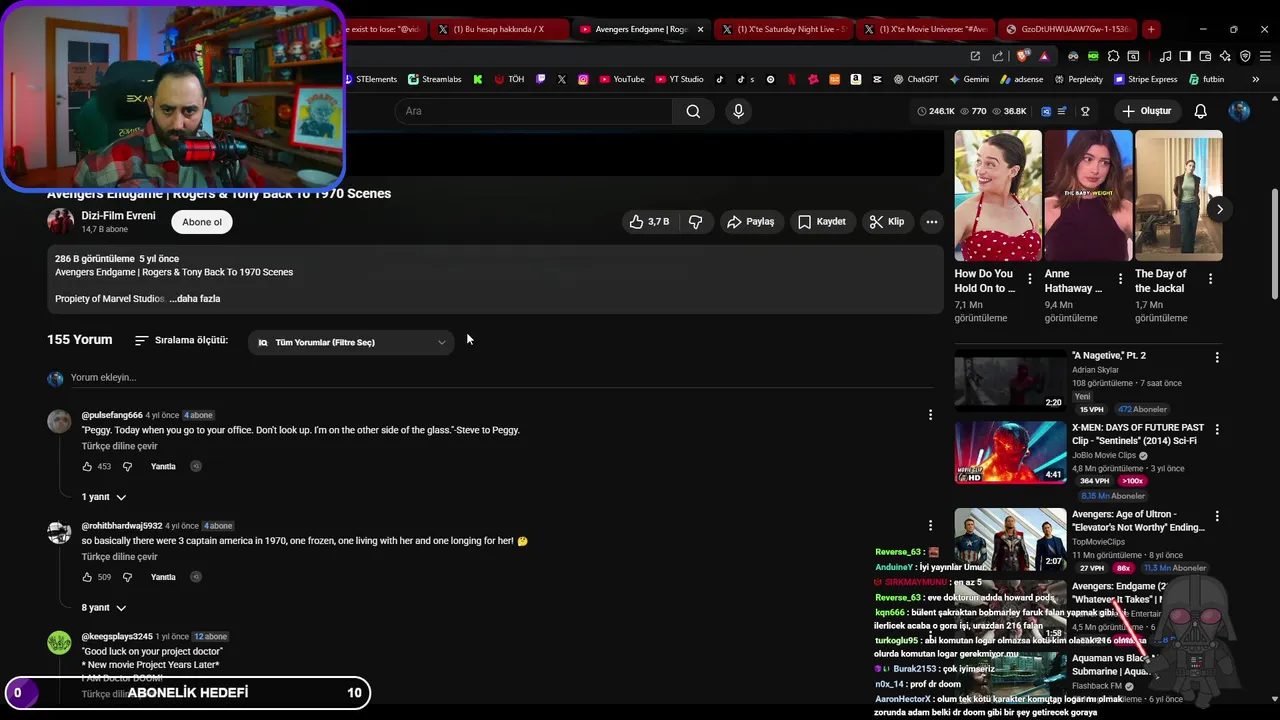The height and width of the screenshot is (720, 1280).
Task: Dislike the @rohitbhardwaj5932 comment
Action: pos(127,577)
